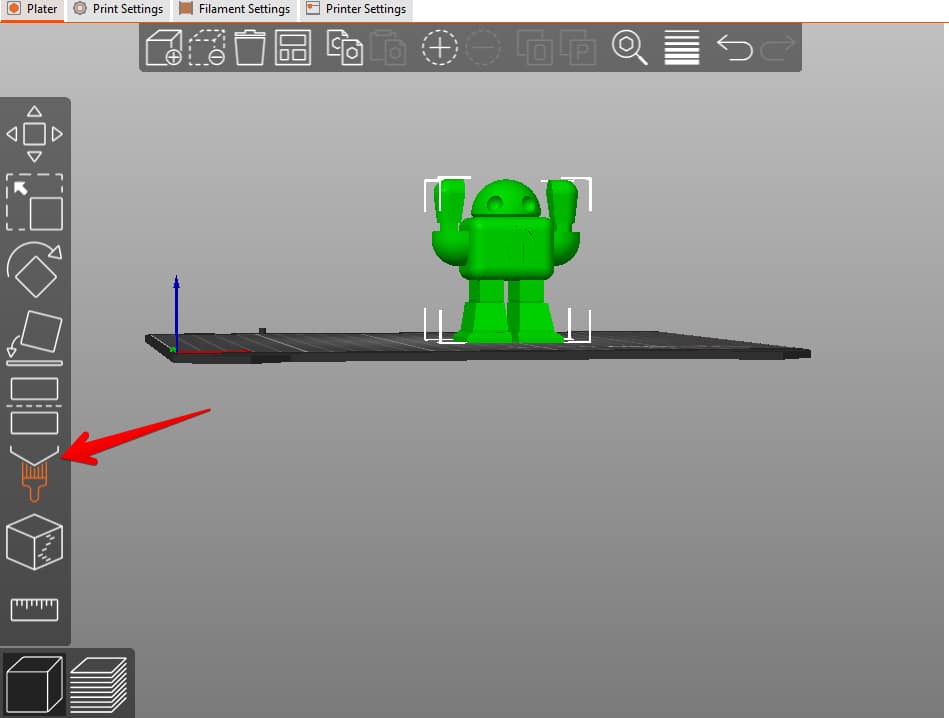Open the Plater tab
This screenshot has width=949, height=718.
click(x=32, y=10)
